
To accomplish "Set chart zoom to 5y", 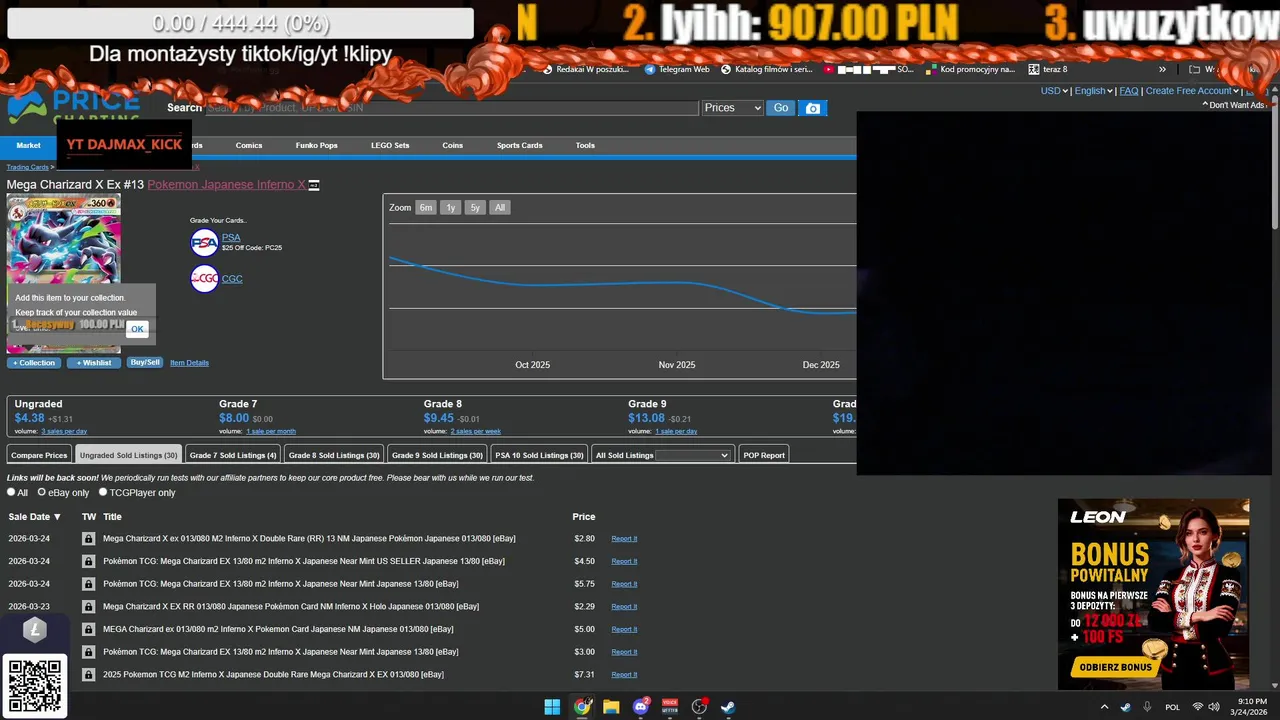I will tap(475, 208).
